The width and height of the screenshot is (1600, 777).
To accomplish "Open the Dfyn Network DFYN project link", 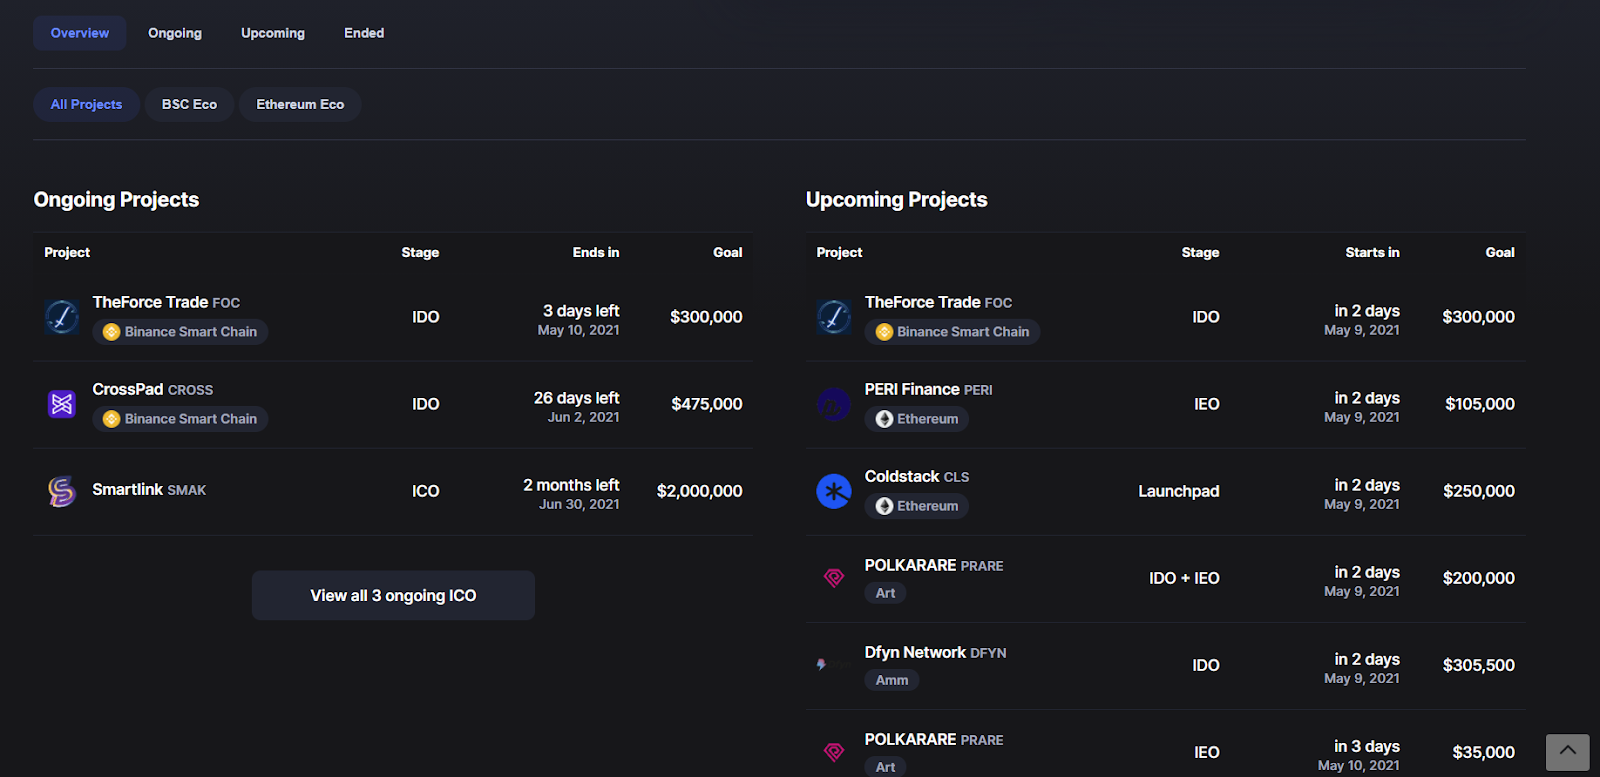I will 936,652.
